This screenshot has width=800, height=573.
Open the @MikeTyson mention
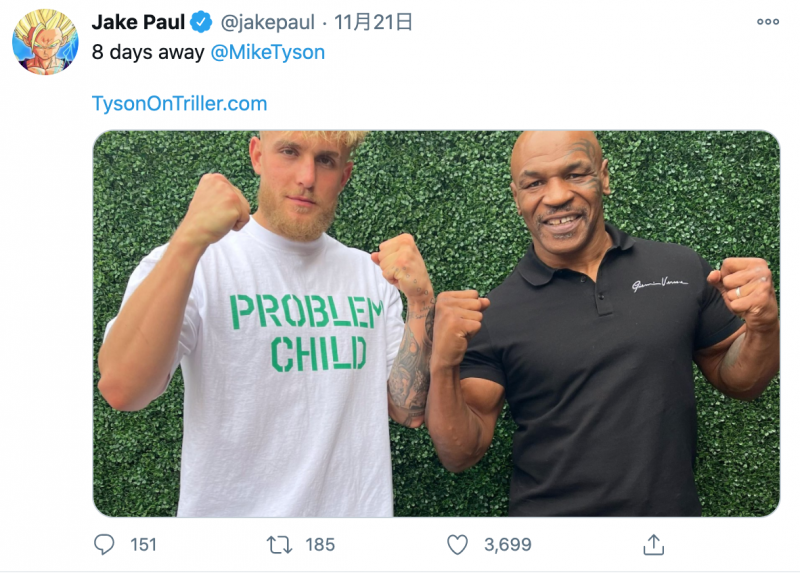[268, 53]
